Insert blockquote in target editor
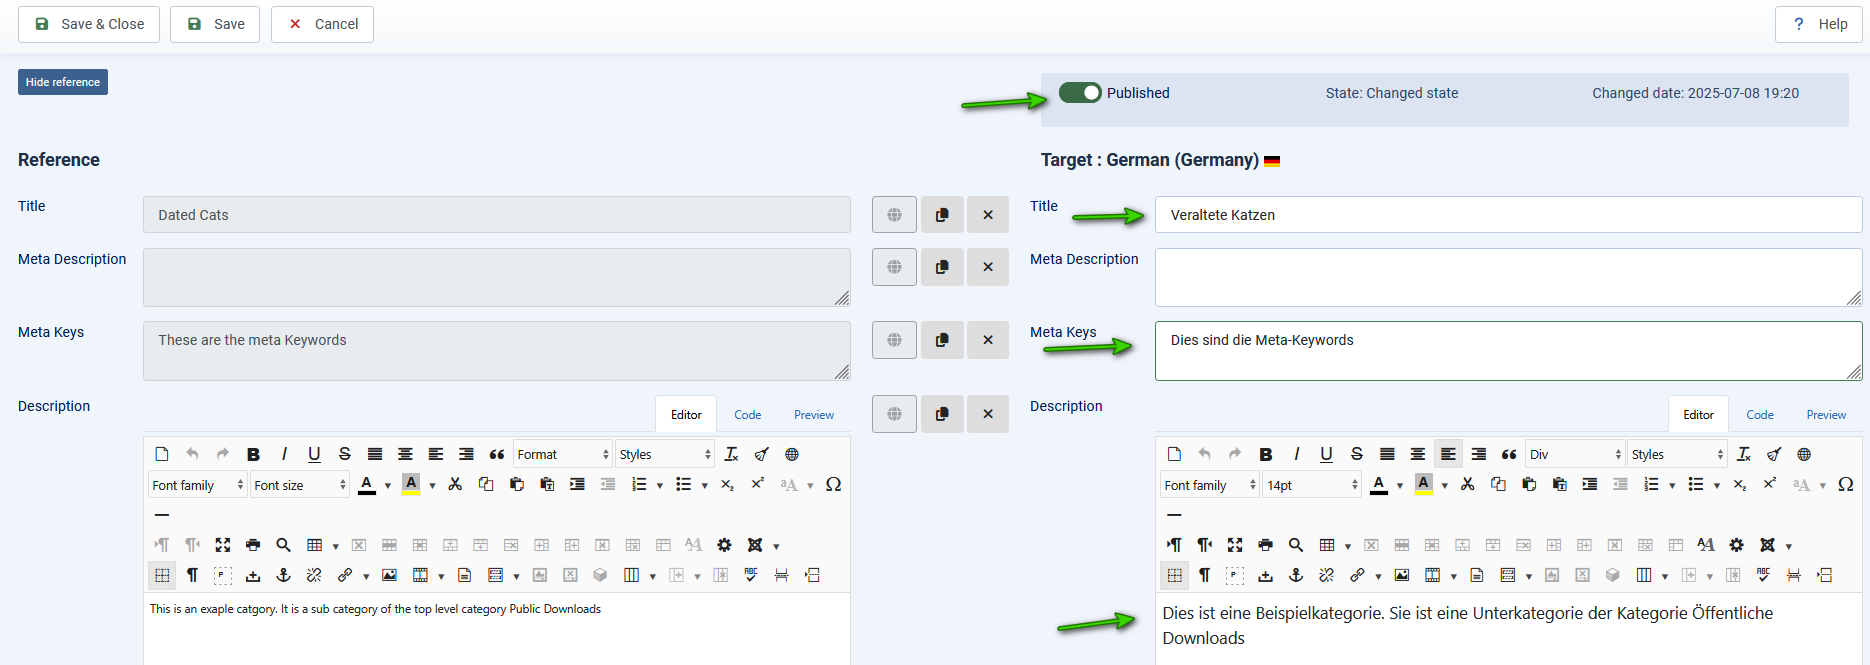The image size is (1870, 665). pos(1509,454)
